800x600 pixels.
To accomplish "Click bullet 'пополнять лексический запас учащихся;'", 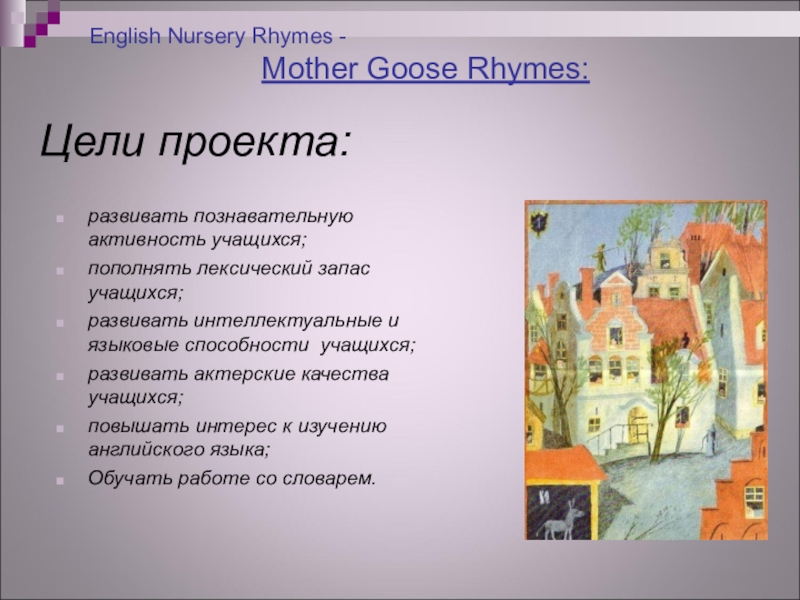I will tap(229, 281).
